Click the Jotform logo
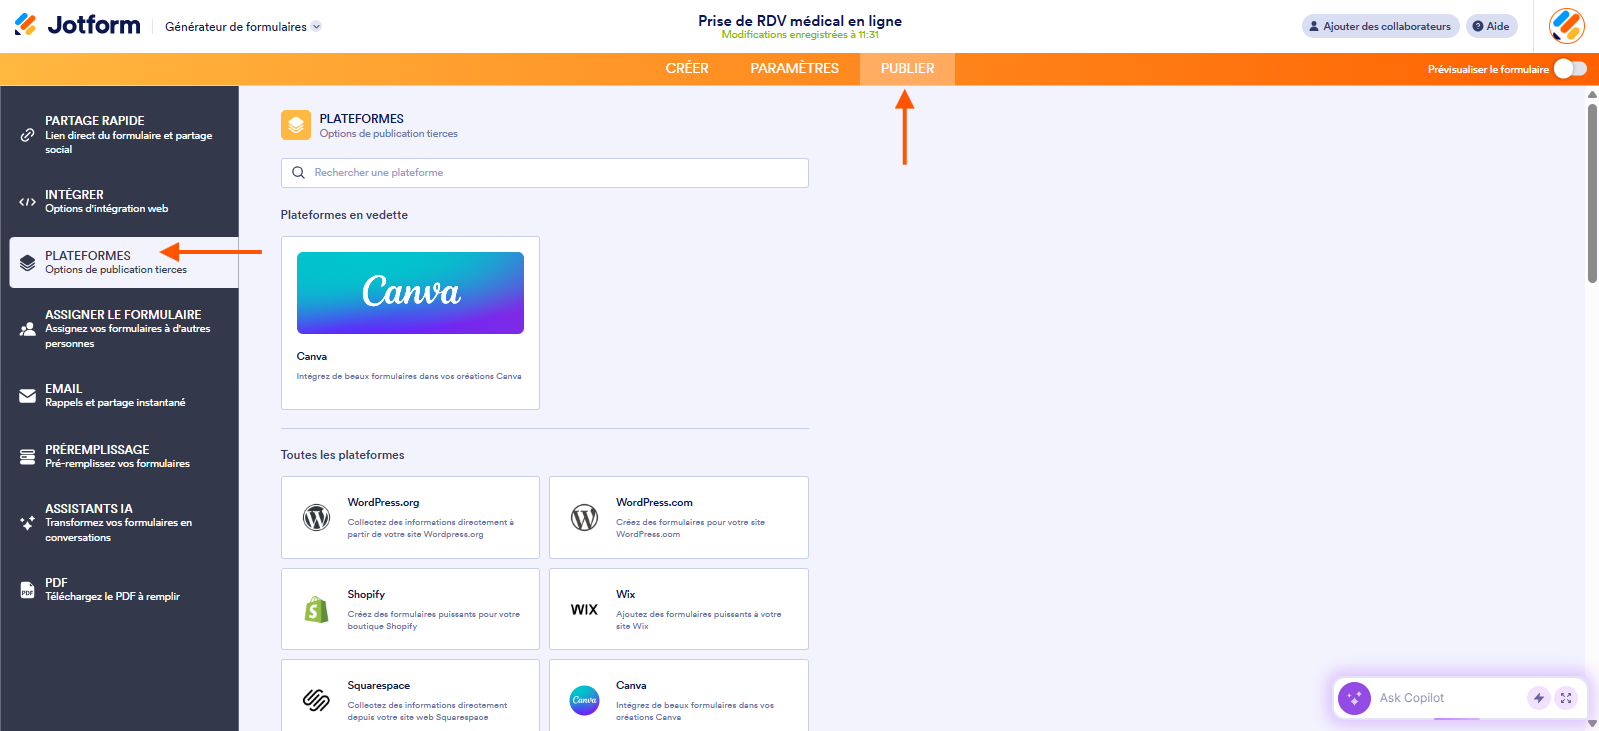This screenshot has height=731, width=1599. point(76,25)
